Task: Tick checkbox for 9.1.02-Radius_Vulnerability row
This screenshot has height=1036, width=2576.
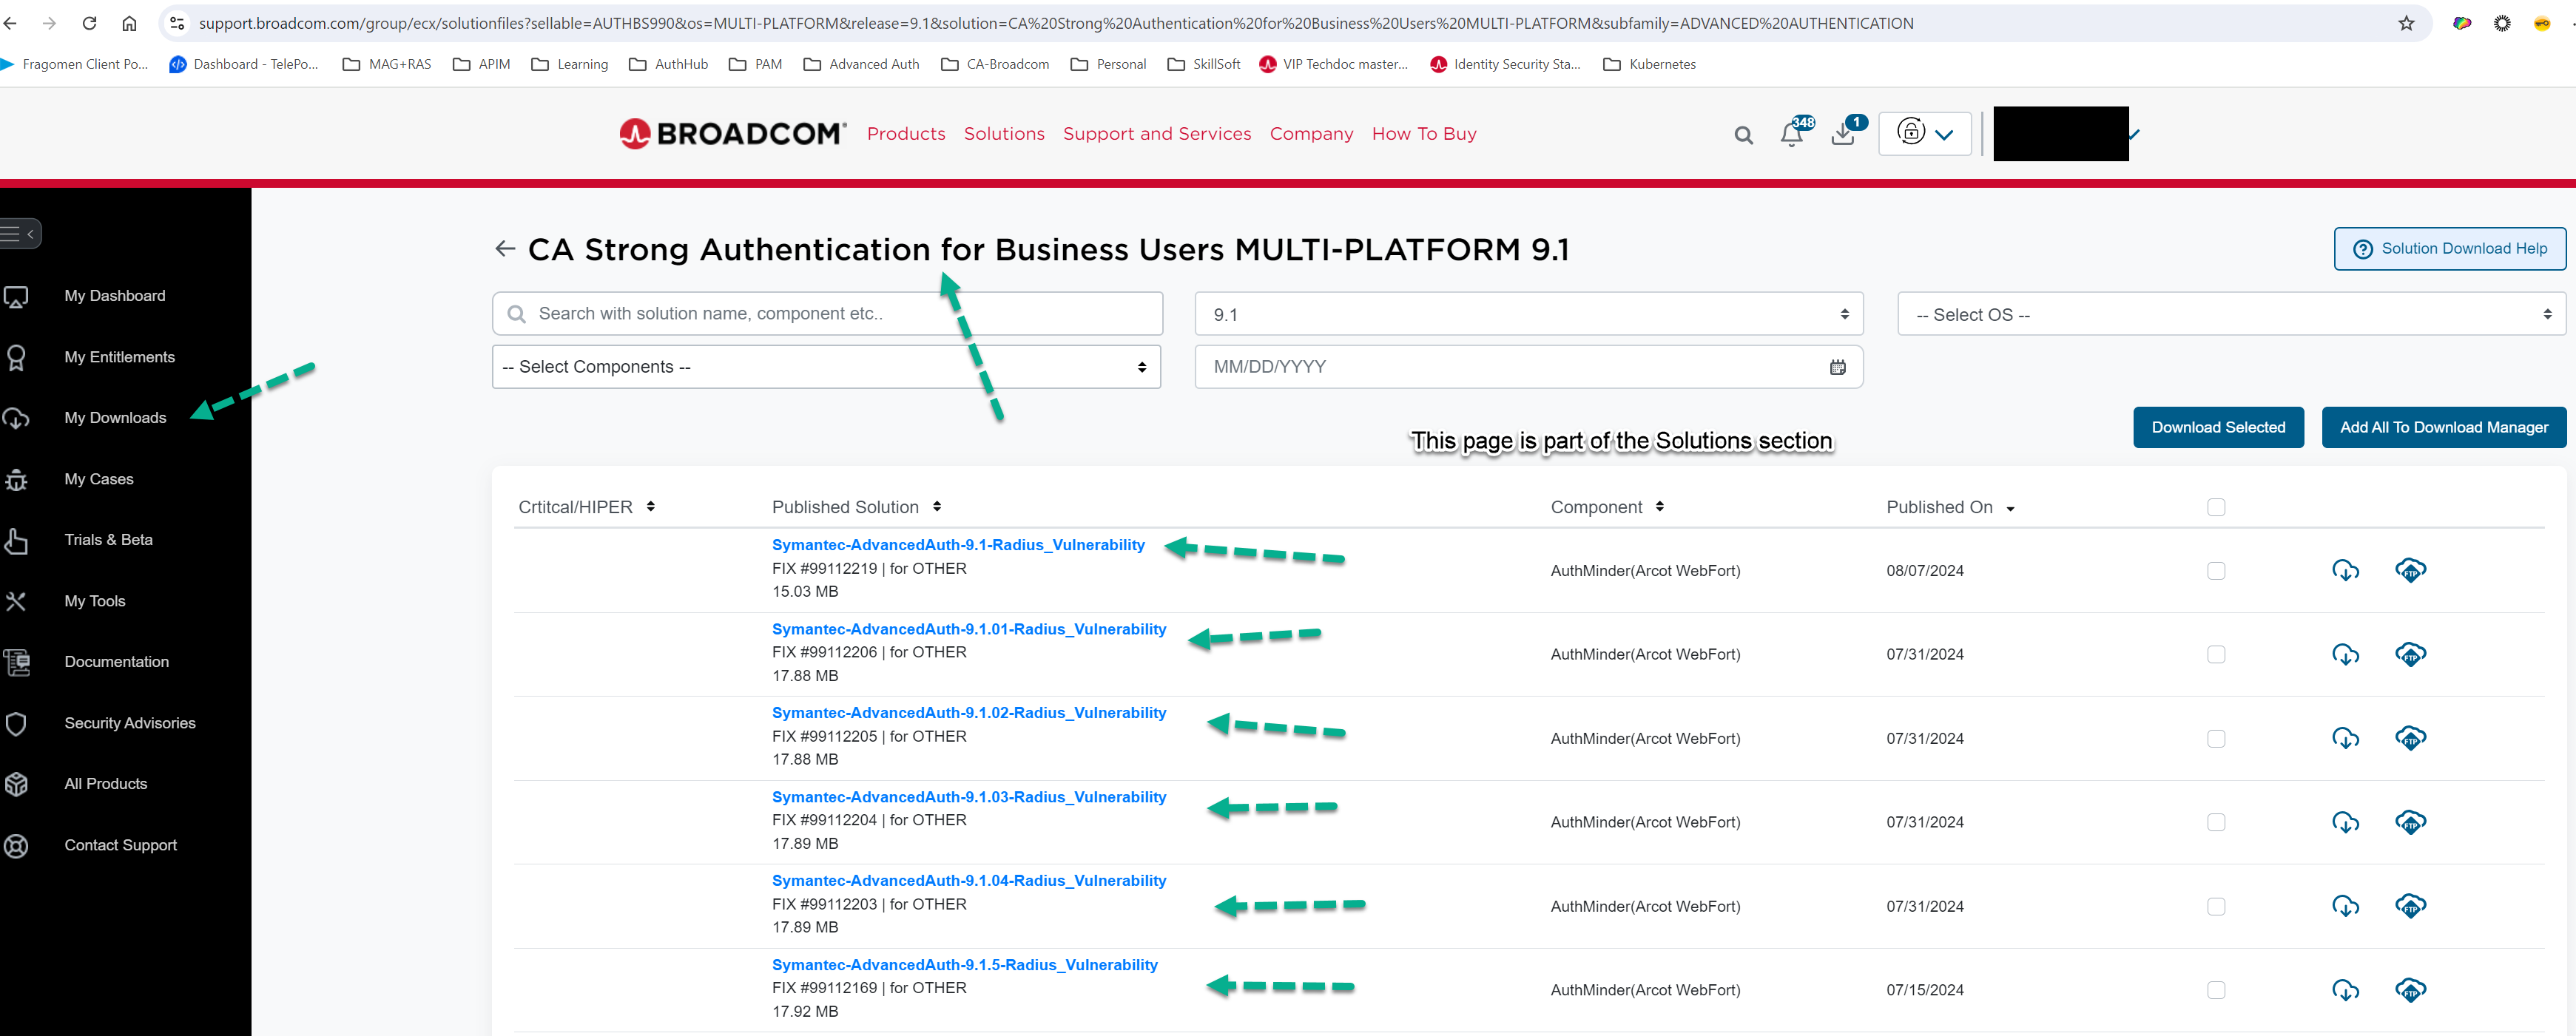Action: coord(2216,738)
